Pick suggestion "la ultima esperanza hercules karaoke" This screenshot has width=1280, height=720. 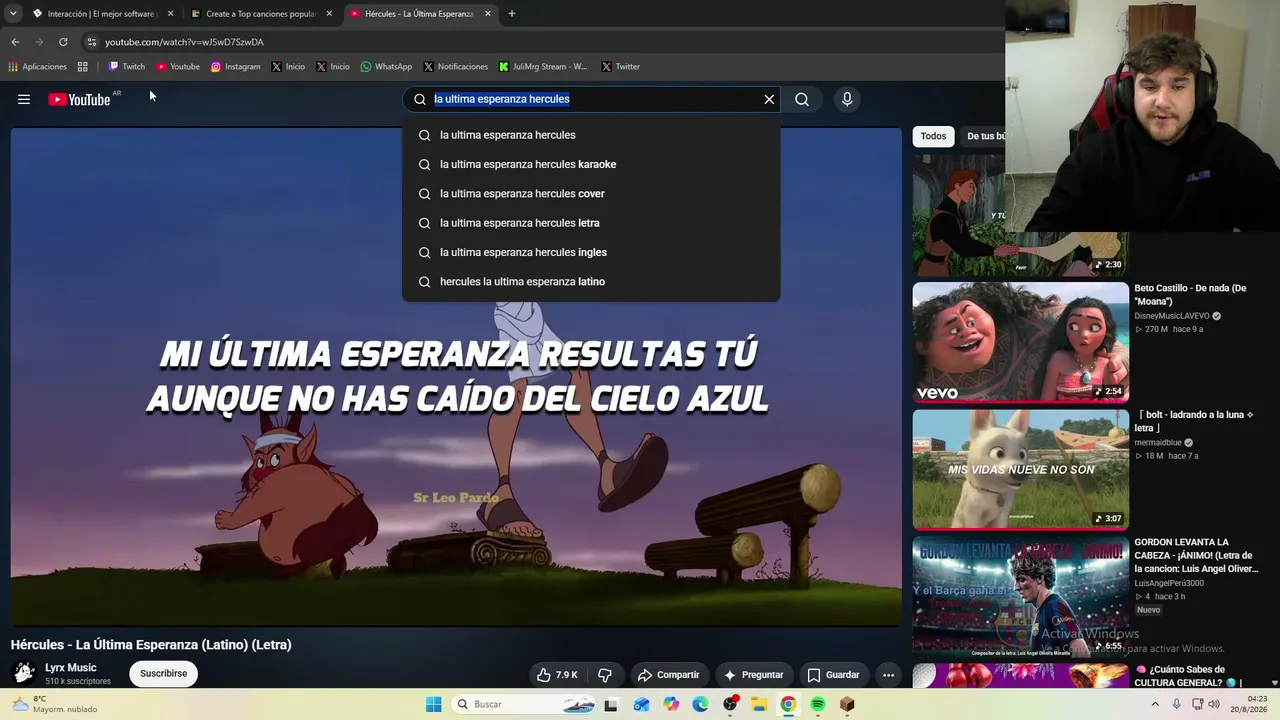coord(591,164)
